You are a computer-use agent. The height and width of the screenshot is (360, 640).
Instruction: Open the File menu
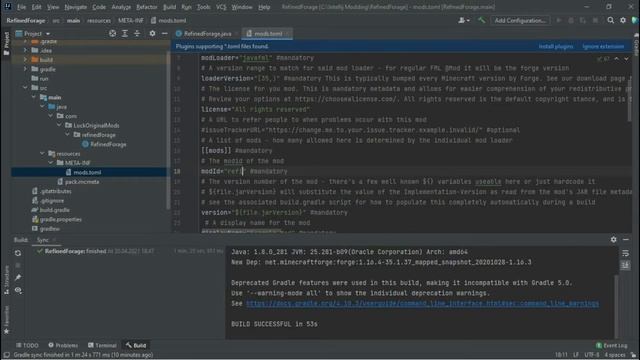[x=21, y=7]
